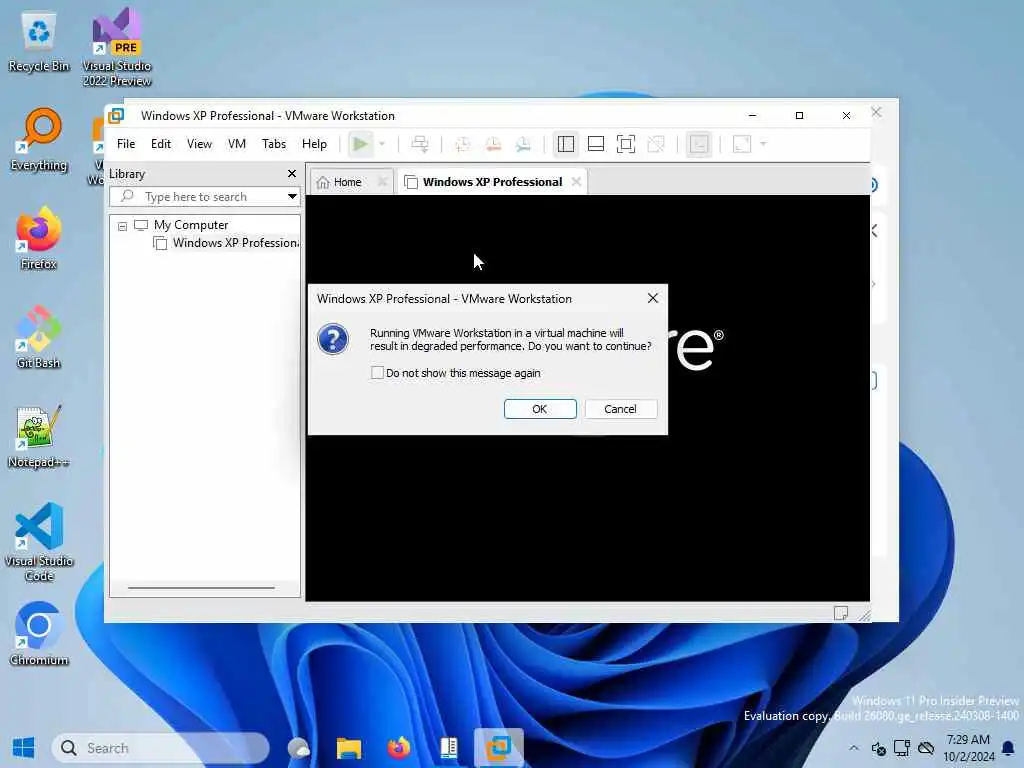Open File Explorer from the taskbar

349,748
